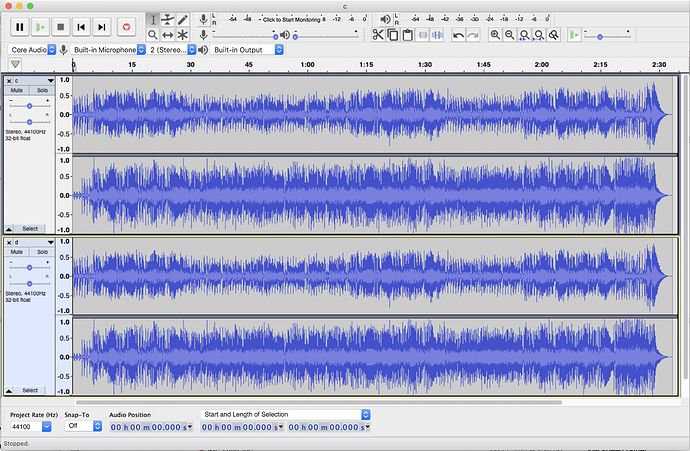The image size is (690, 451).
Task: Click the green timeline playhead triangle
Action: (x=15, y=65)
